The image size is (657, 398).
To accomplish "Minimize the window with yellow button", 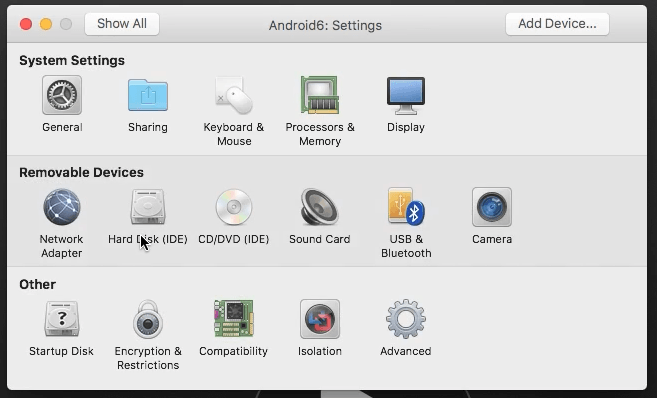I will point(46,24).
